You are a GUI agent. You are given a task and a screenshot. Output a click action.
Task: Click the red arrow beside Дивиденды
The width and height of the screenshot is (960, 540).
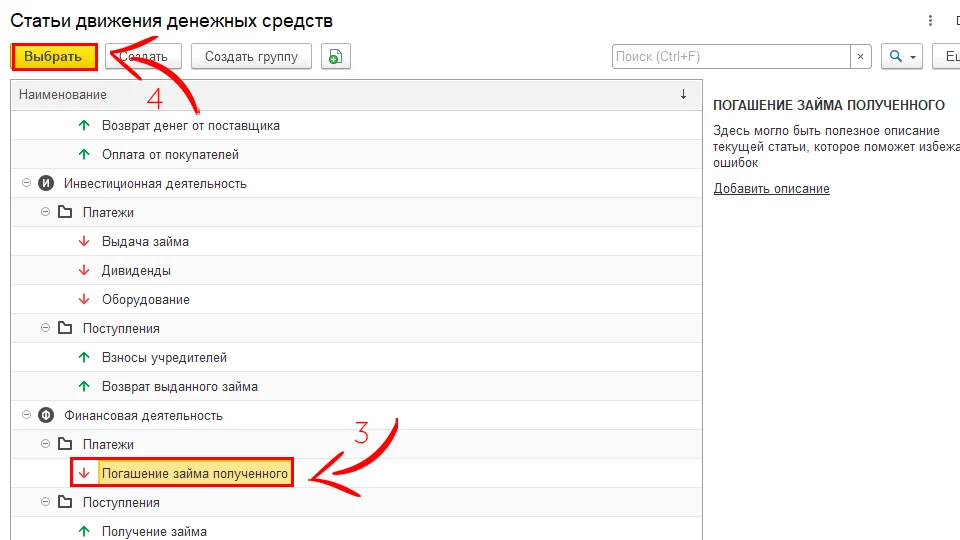[x=84, y=271]
